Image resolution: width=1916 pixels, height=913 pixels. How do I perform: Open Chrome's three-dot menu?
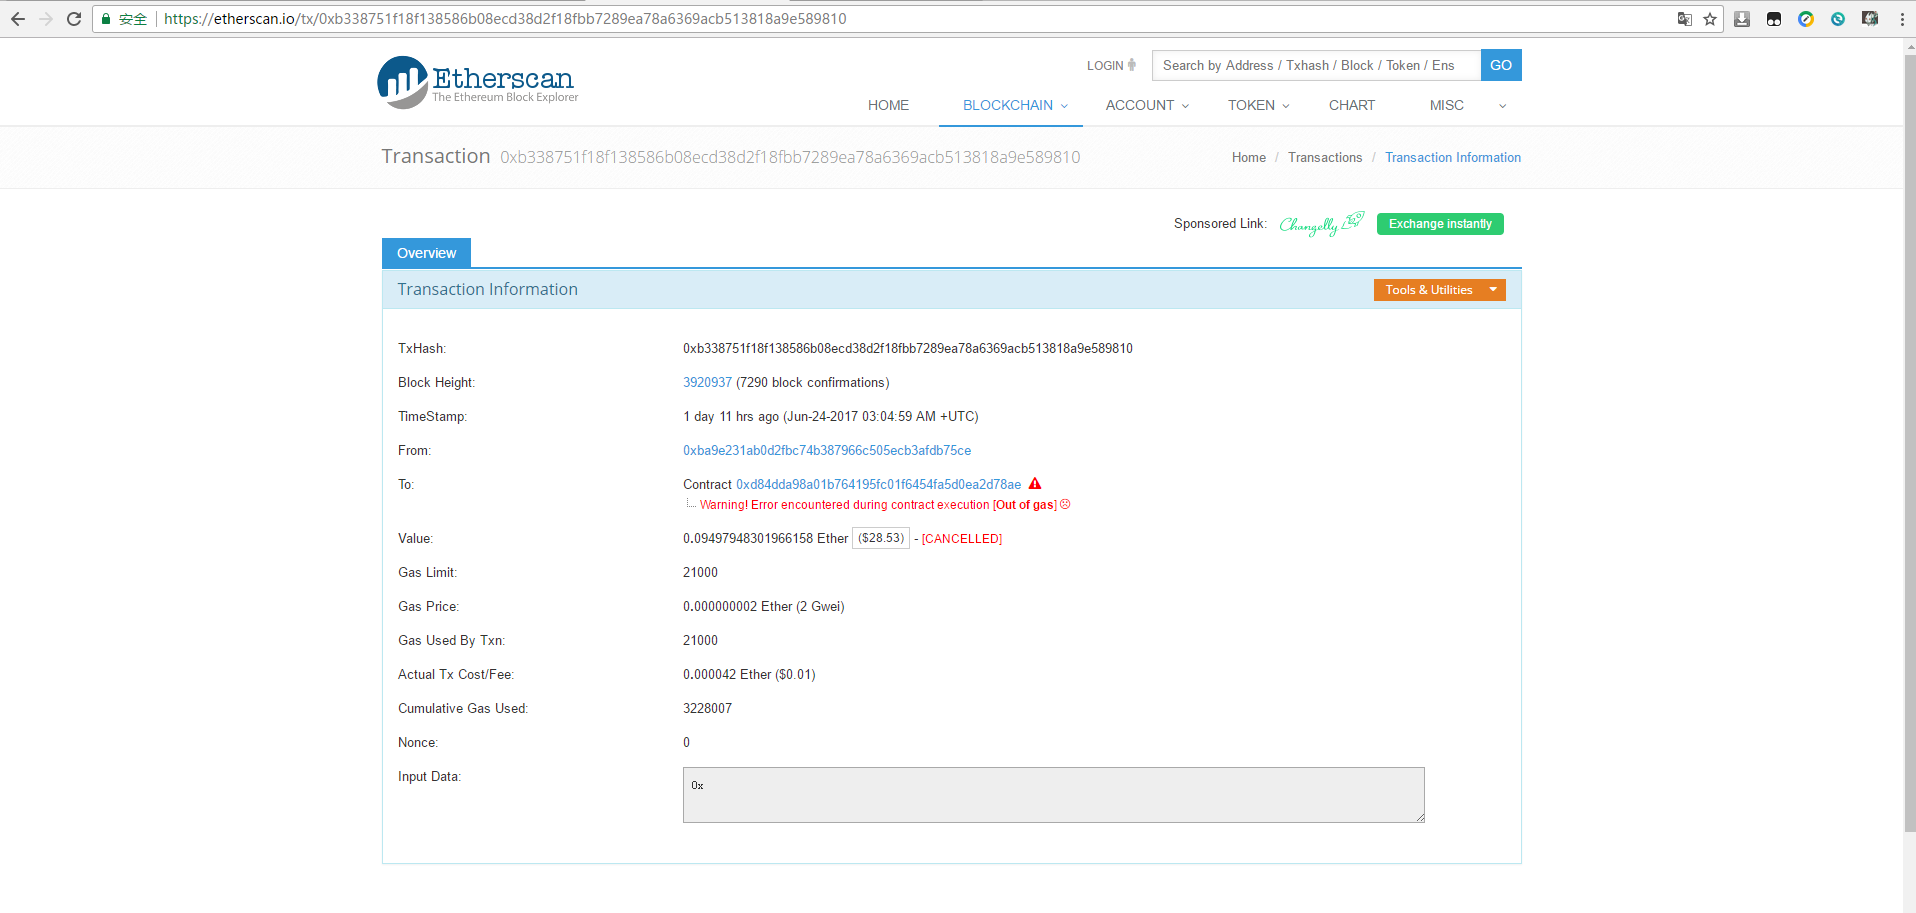[1902, 19]
